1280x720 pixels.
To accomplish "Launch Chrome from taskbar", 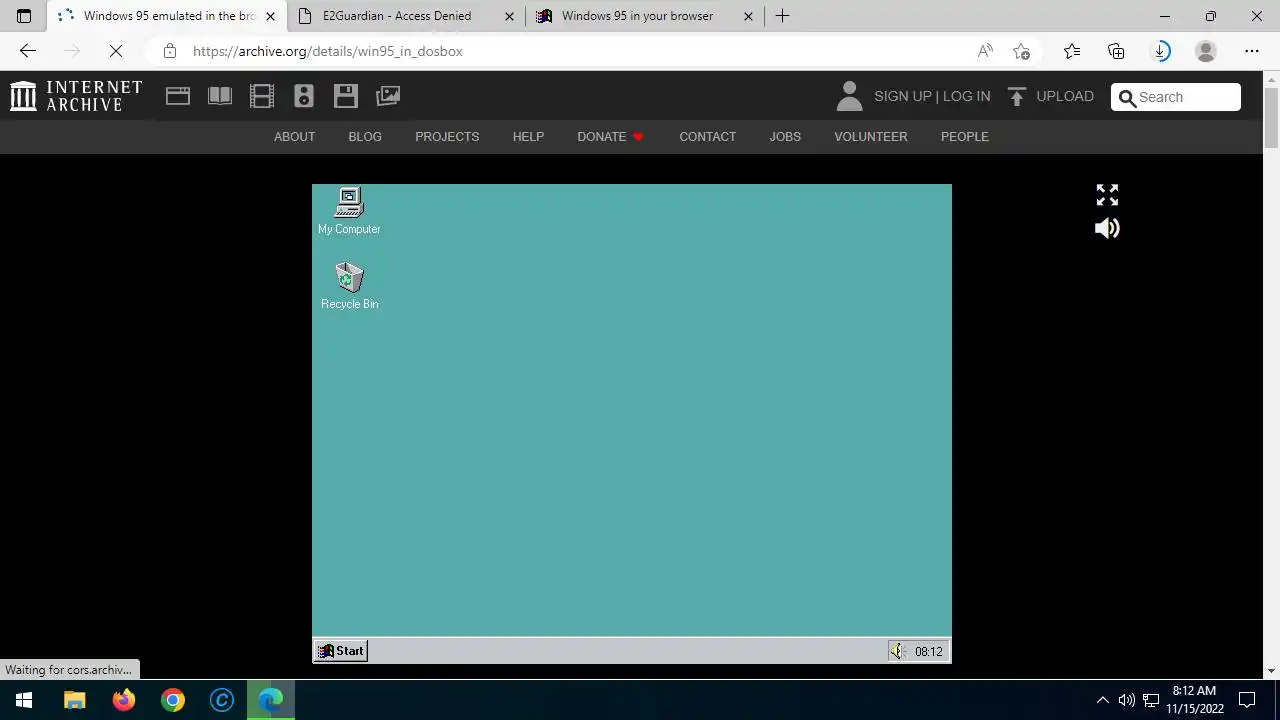I will (173, 700).
